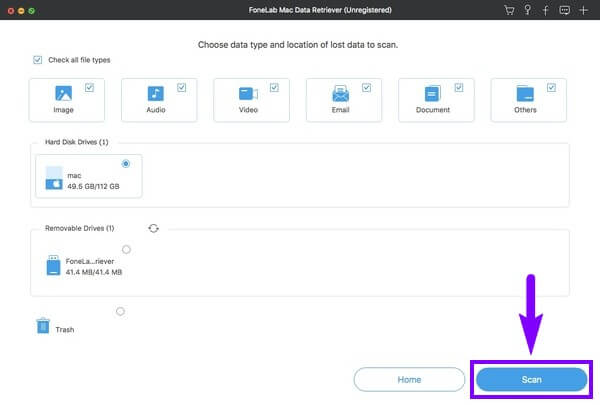Viewport: 600px width, 405px height.
Task: Start scanning with the Scan button
Action: click(532, 379)
